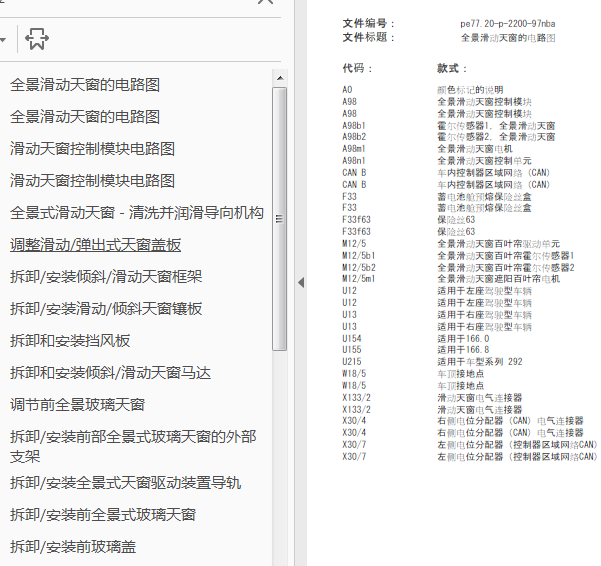Click the 款式 column header
This screenshot has width=601, height=566.
pos(452,69)
